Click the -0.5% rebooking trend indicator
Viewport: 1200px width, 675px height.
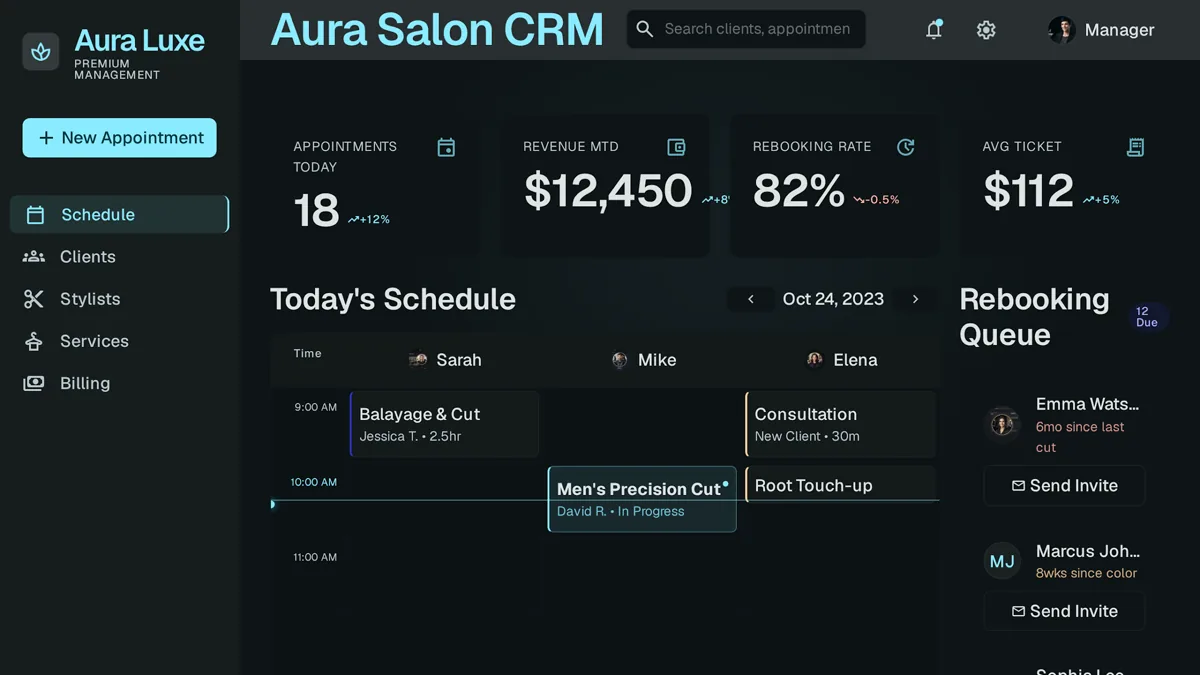pos(876,200)
